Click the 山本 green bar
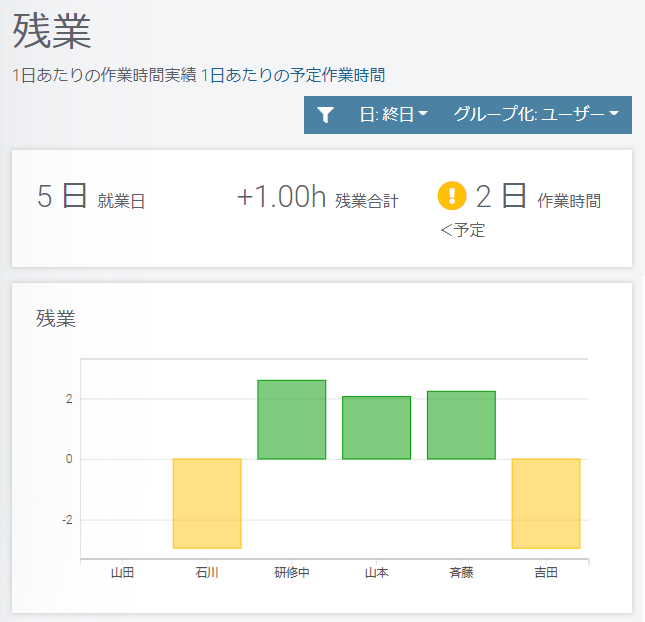Screen dimensions: 645x622 (x=376, y=428)
